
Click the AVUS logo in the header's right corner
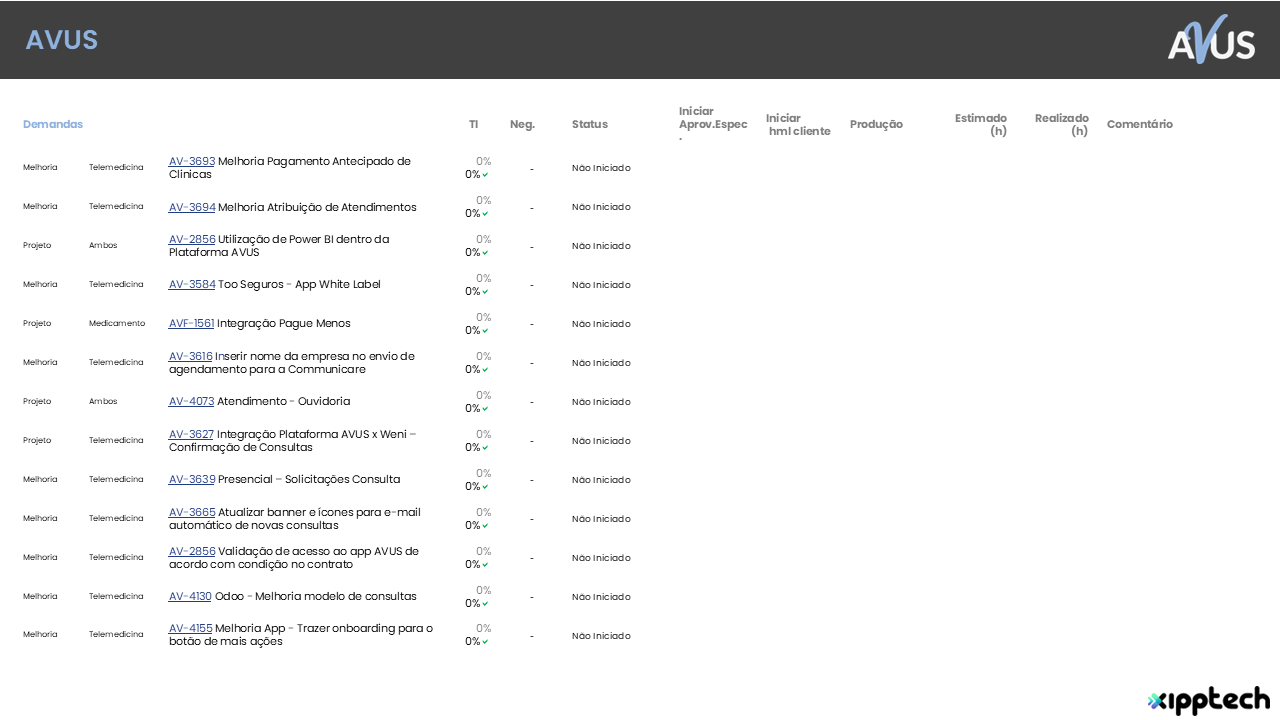[1211, 40]
